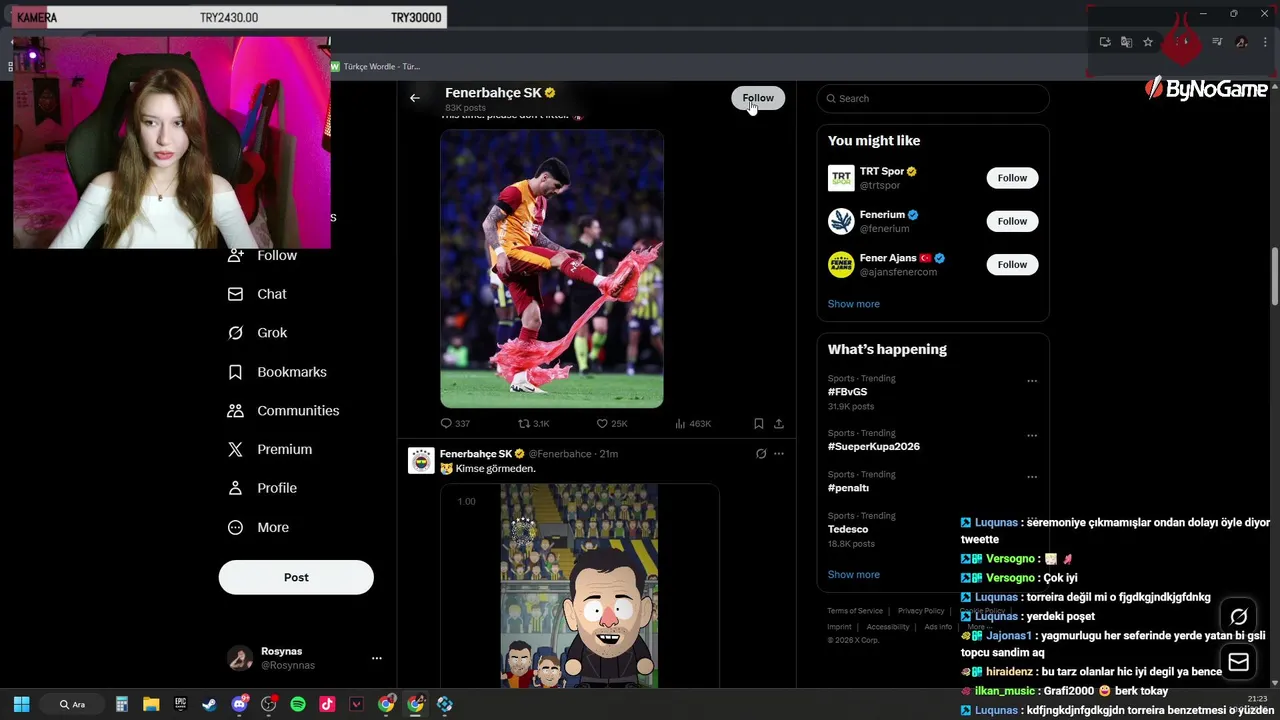Open more options for #FBvGS trend
Screen dimensions: 1280x720
click(x=1032, y=381)
